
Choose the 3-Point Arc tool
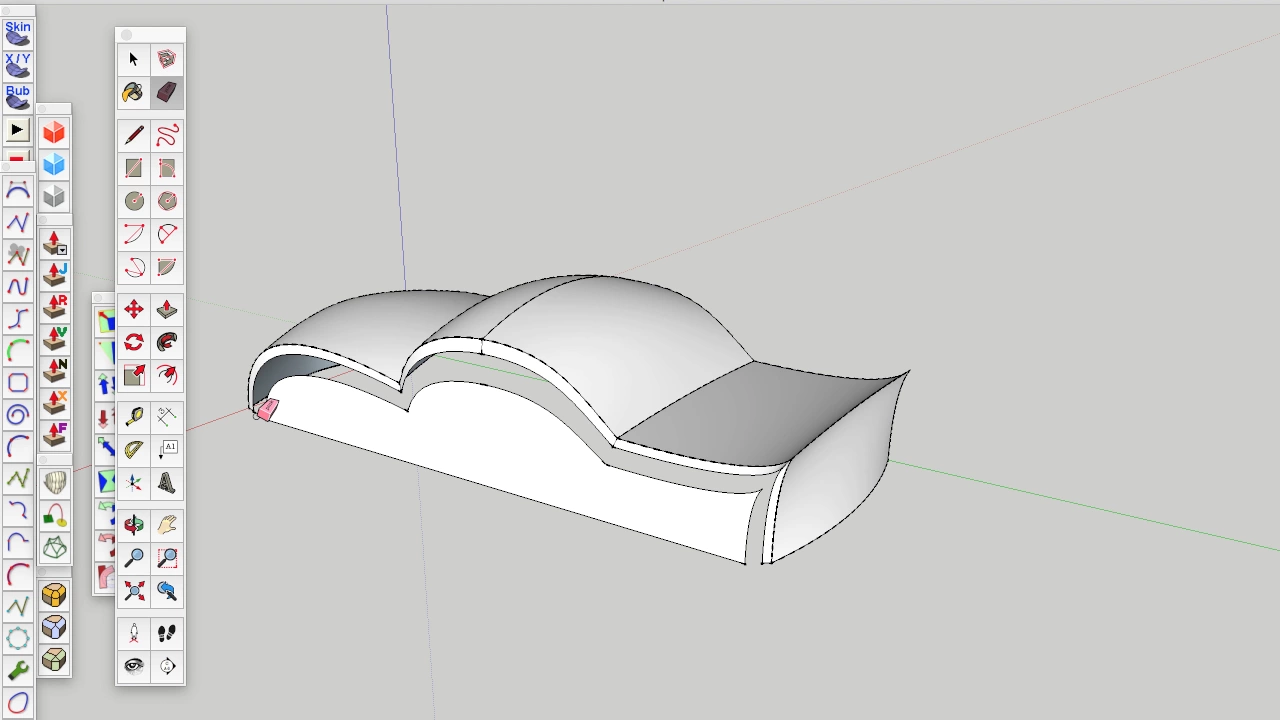(134, 267)
